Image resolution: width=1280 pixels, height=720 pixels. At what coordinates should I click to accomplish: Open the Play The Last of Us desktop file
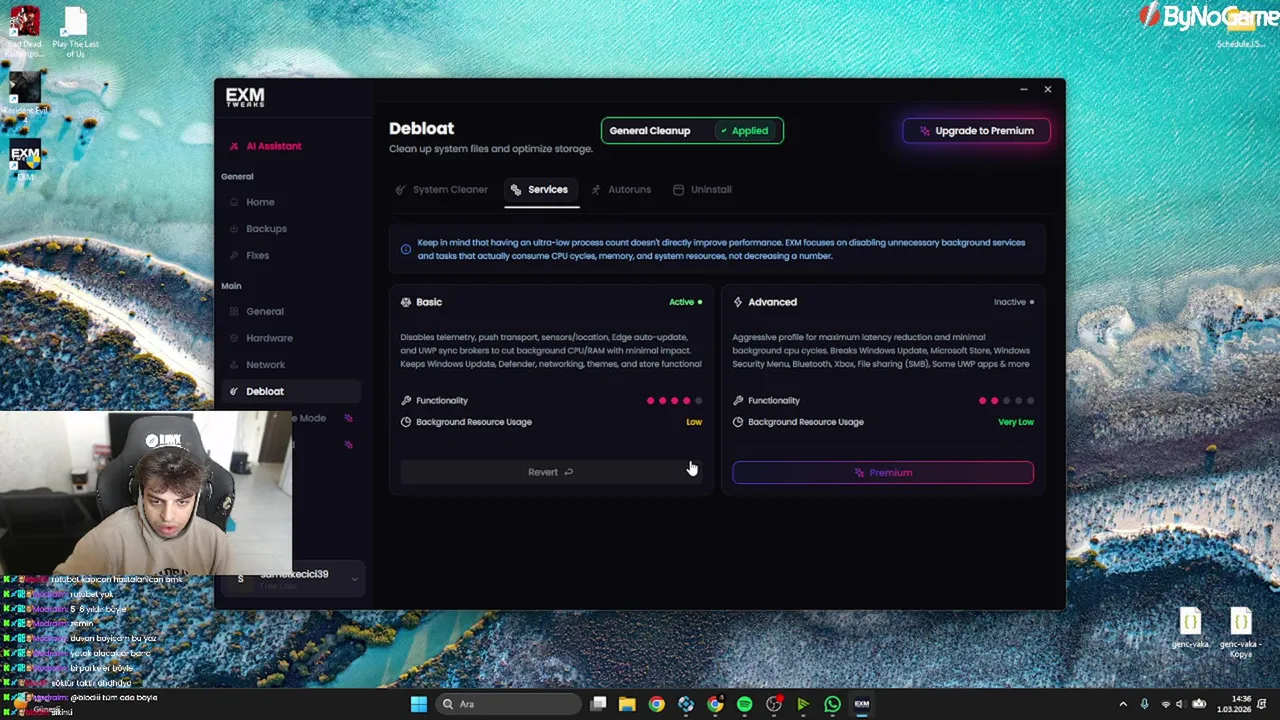coord(75,32)
